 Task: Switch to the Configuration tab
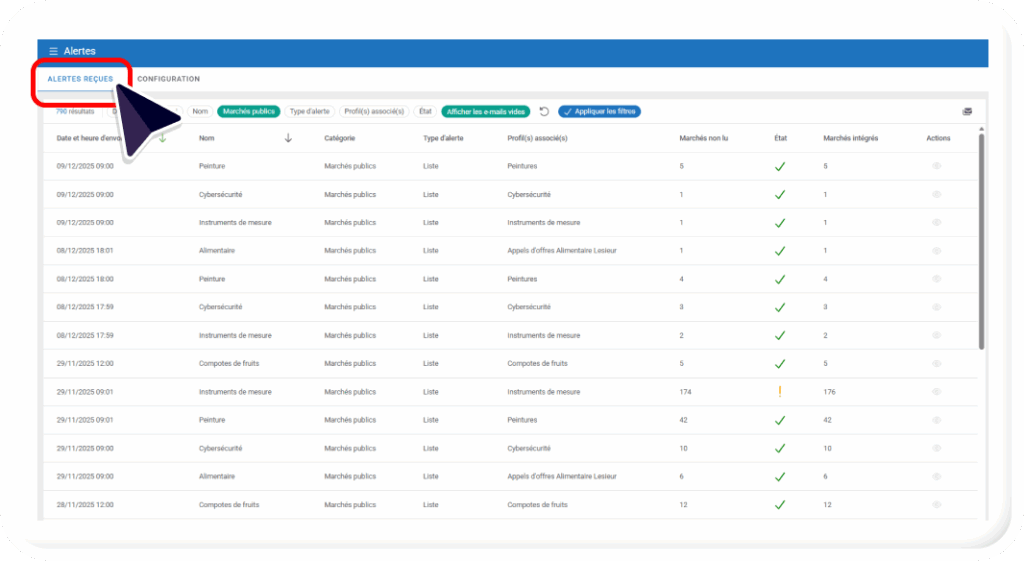click(168, 79)
